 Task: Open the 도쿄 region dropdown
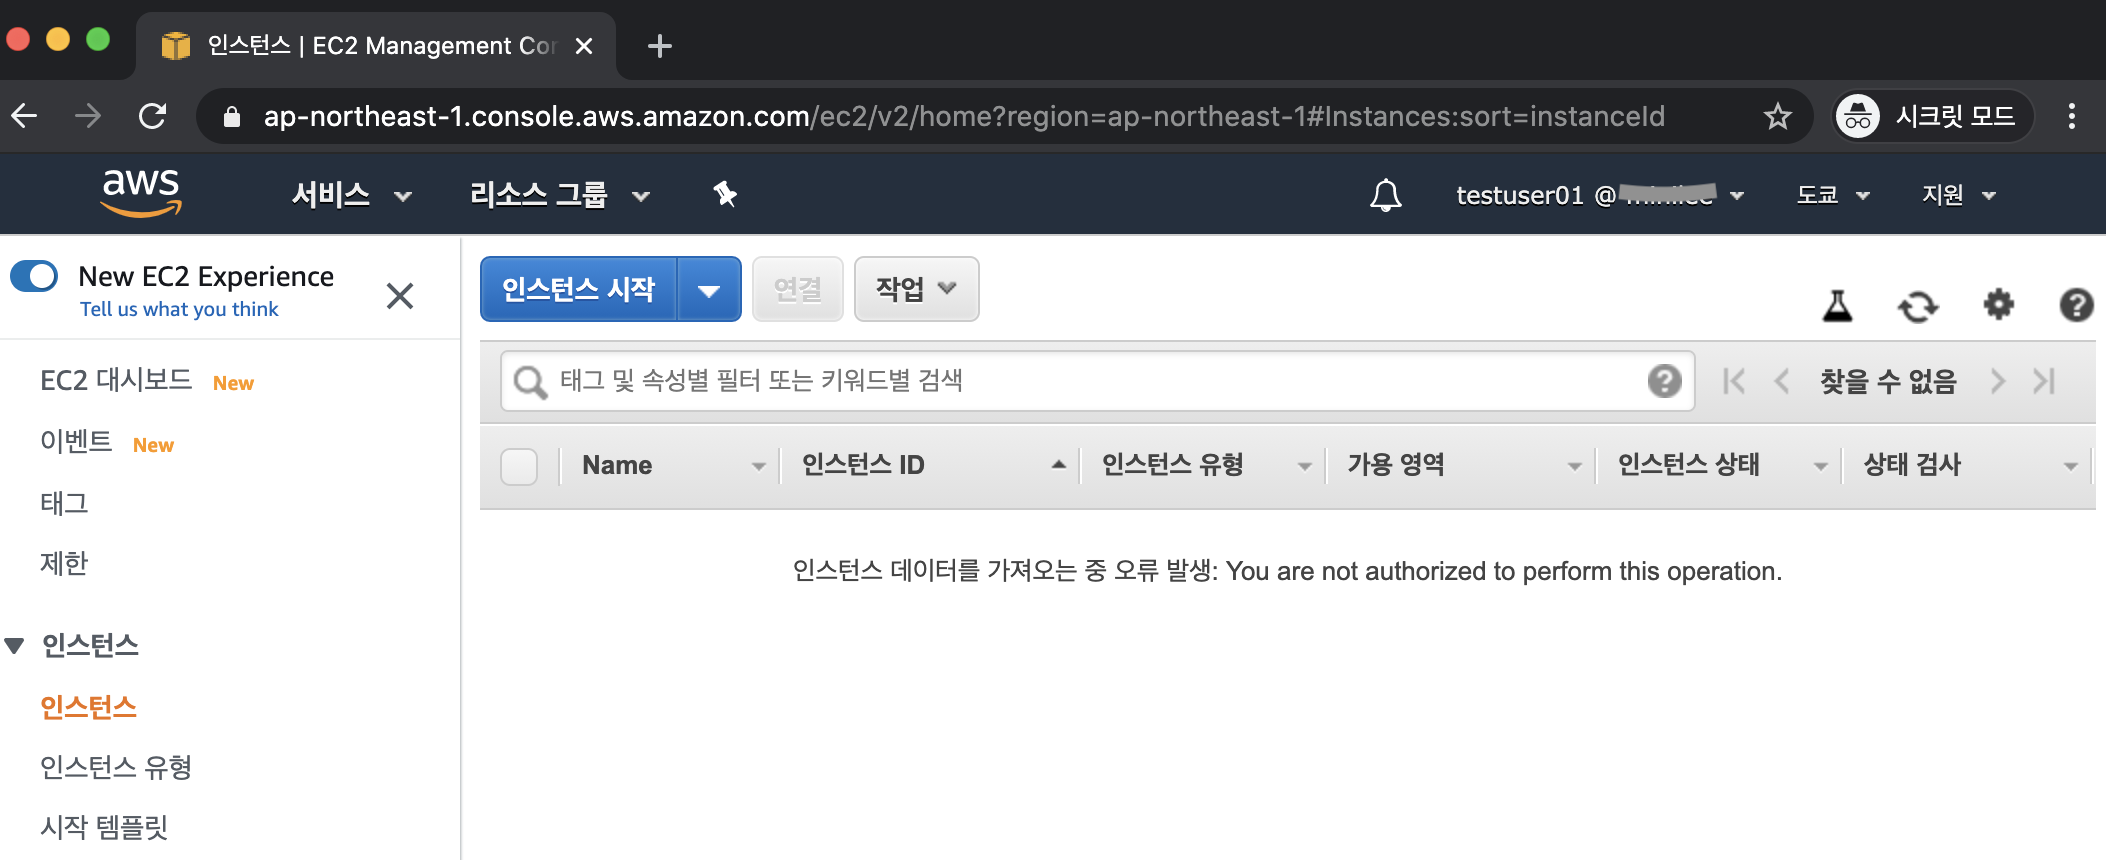[1833, 195]
